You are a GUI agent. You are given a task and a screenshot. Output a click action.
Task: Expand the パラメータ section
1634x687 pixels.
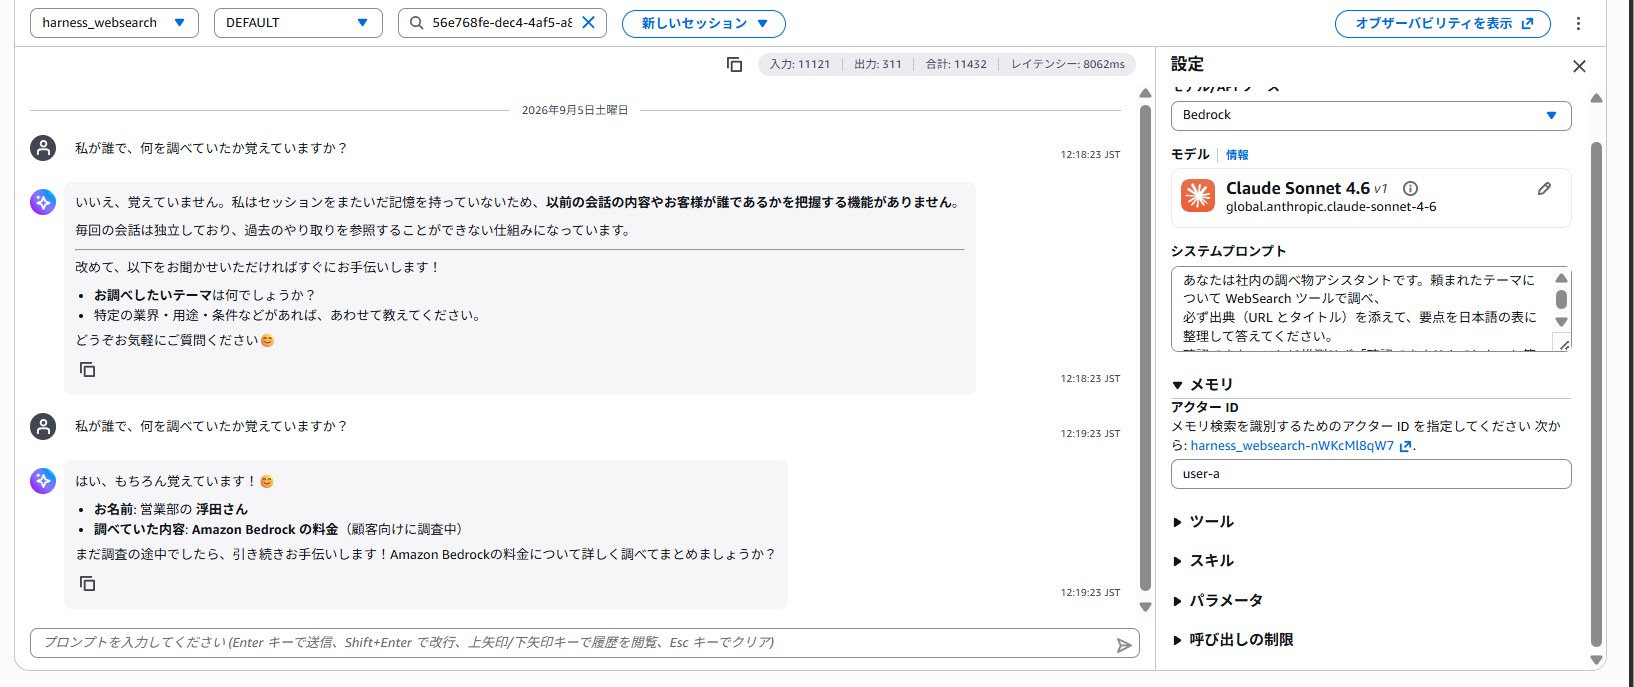(x=1217, y=600)
